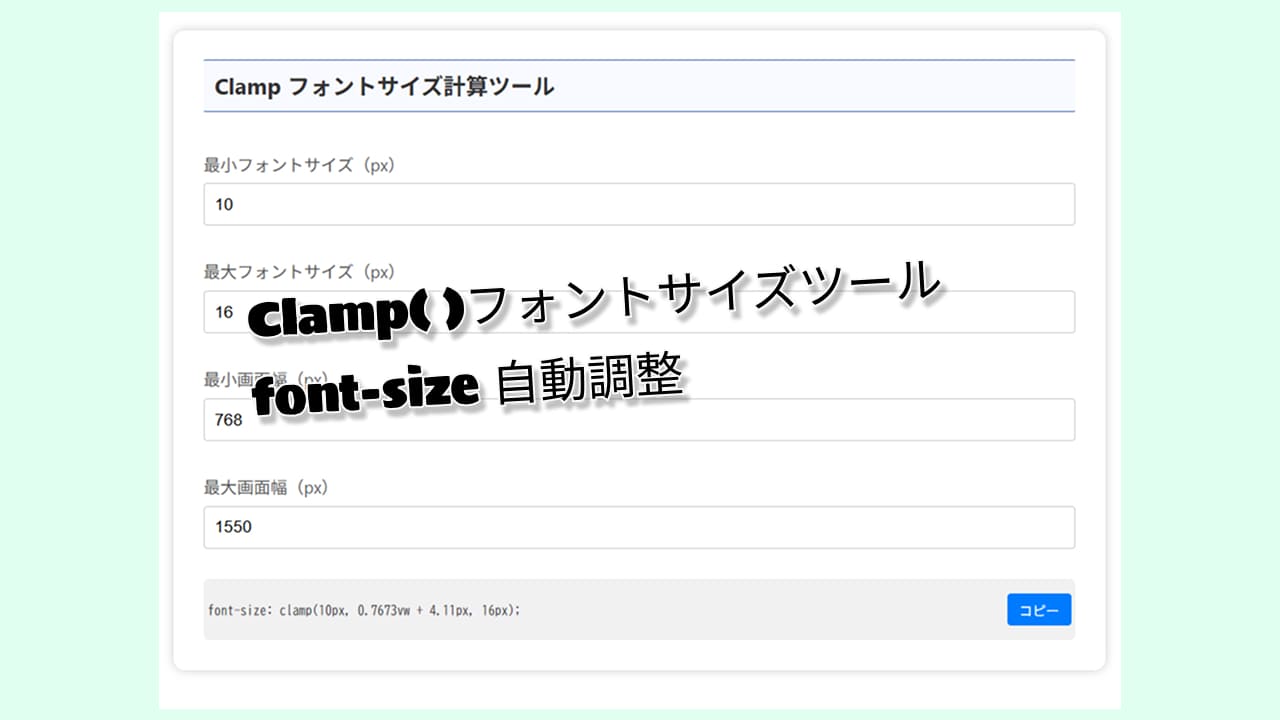The image size is (1280, 720).
Task: Click the generated font-size clamp code text
Action: [x=365, y=609]
